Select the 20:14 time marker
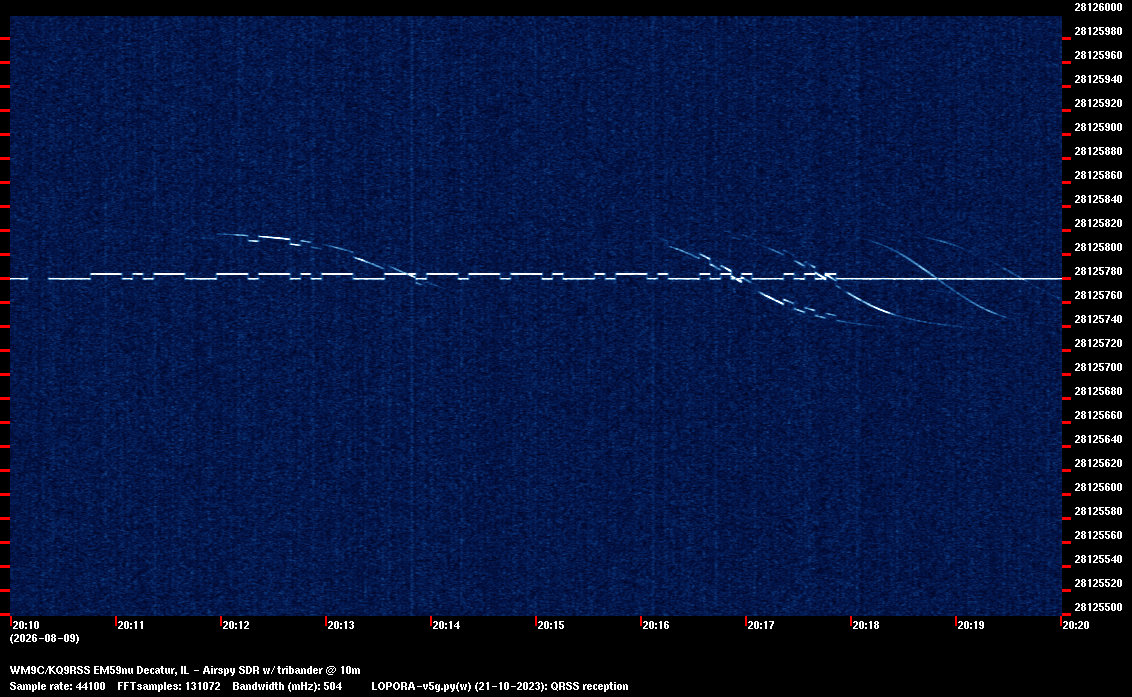The image size is (1132, 697). pyautogui.click(x=446, y=625)
